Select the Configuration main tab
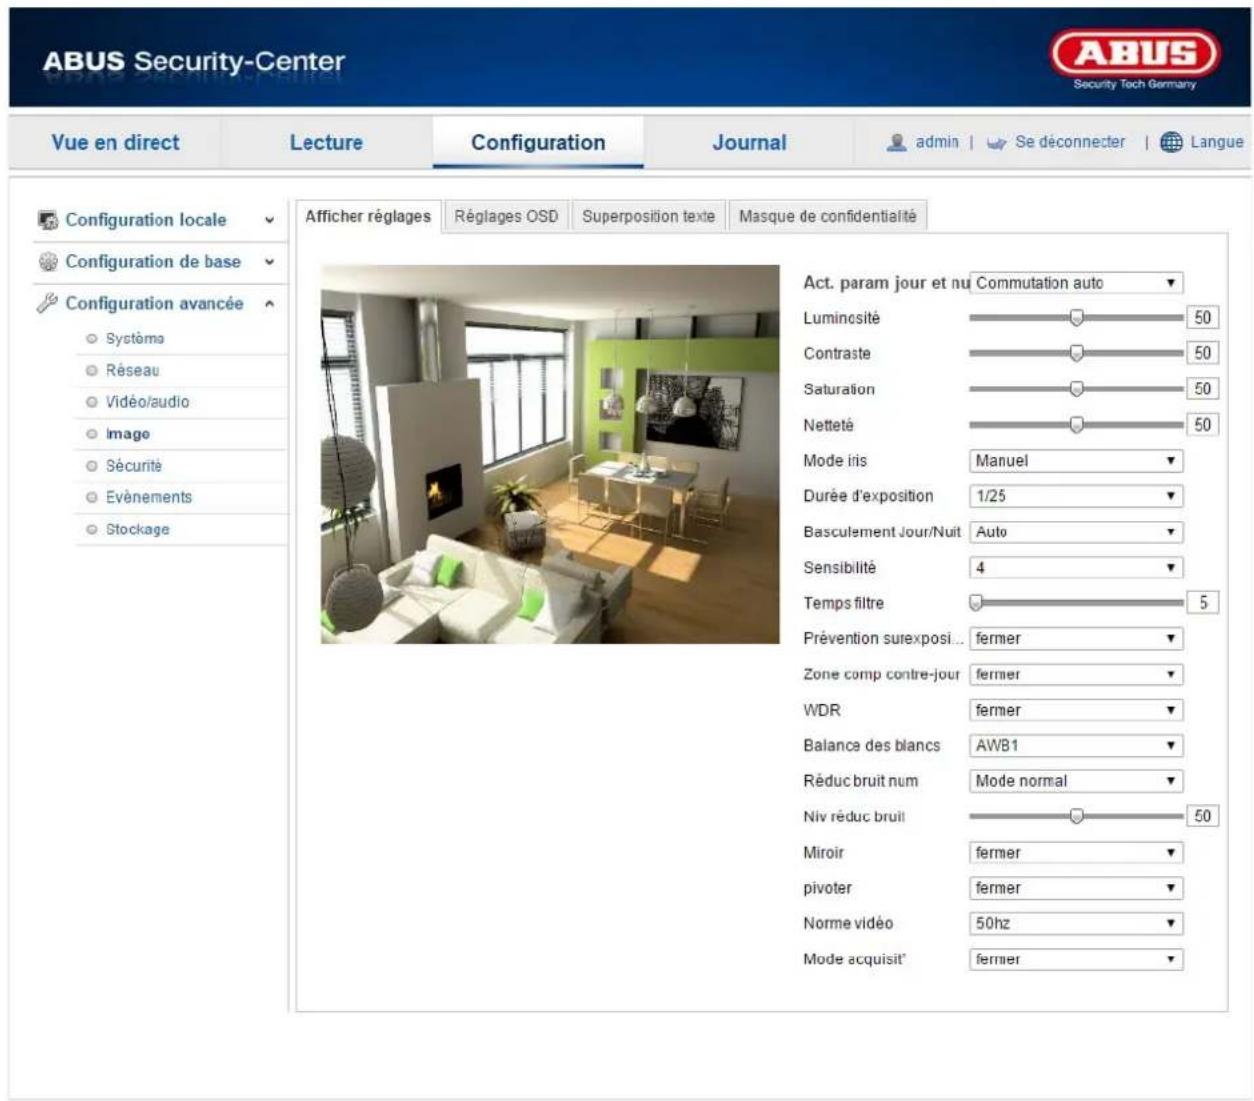 (x=538, y=142)
